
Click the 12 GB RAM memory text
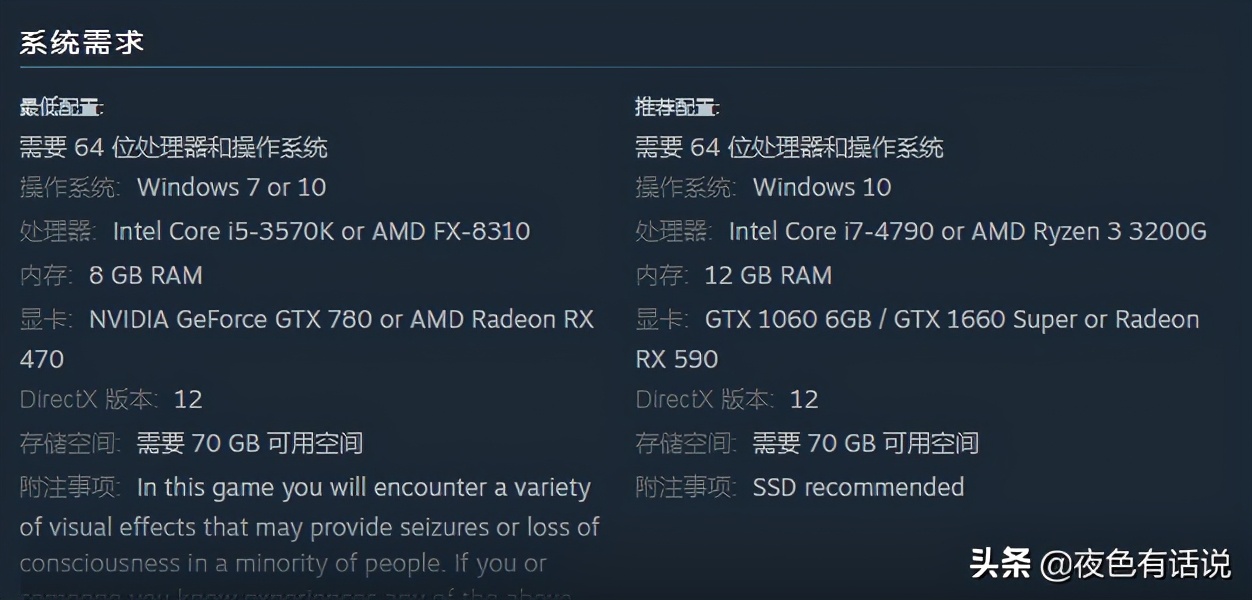pyautogui.click(x=768, y=275)
